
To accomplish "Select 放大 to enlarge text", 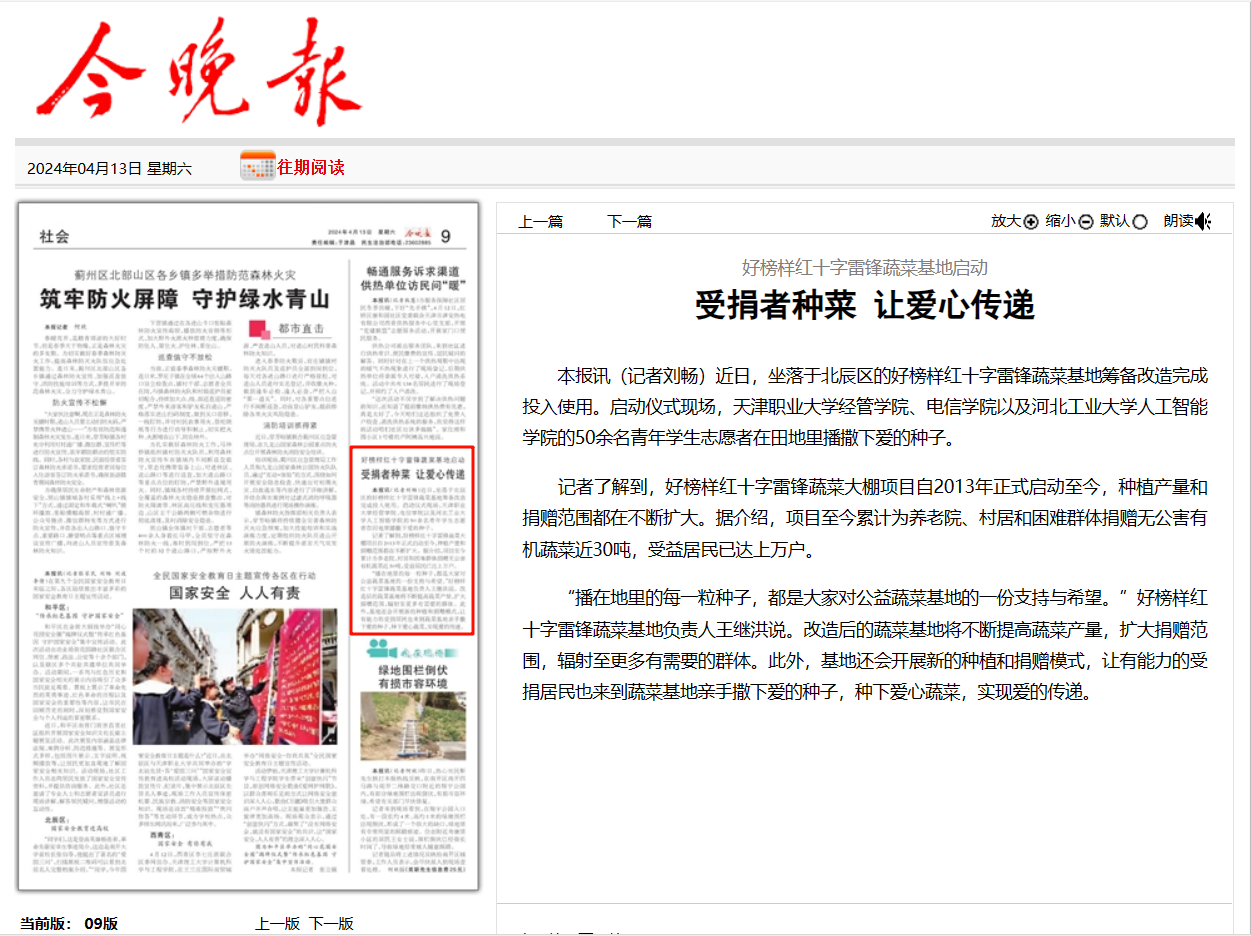I will [x=1006, y=221].
